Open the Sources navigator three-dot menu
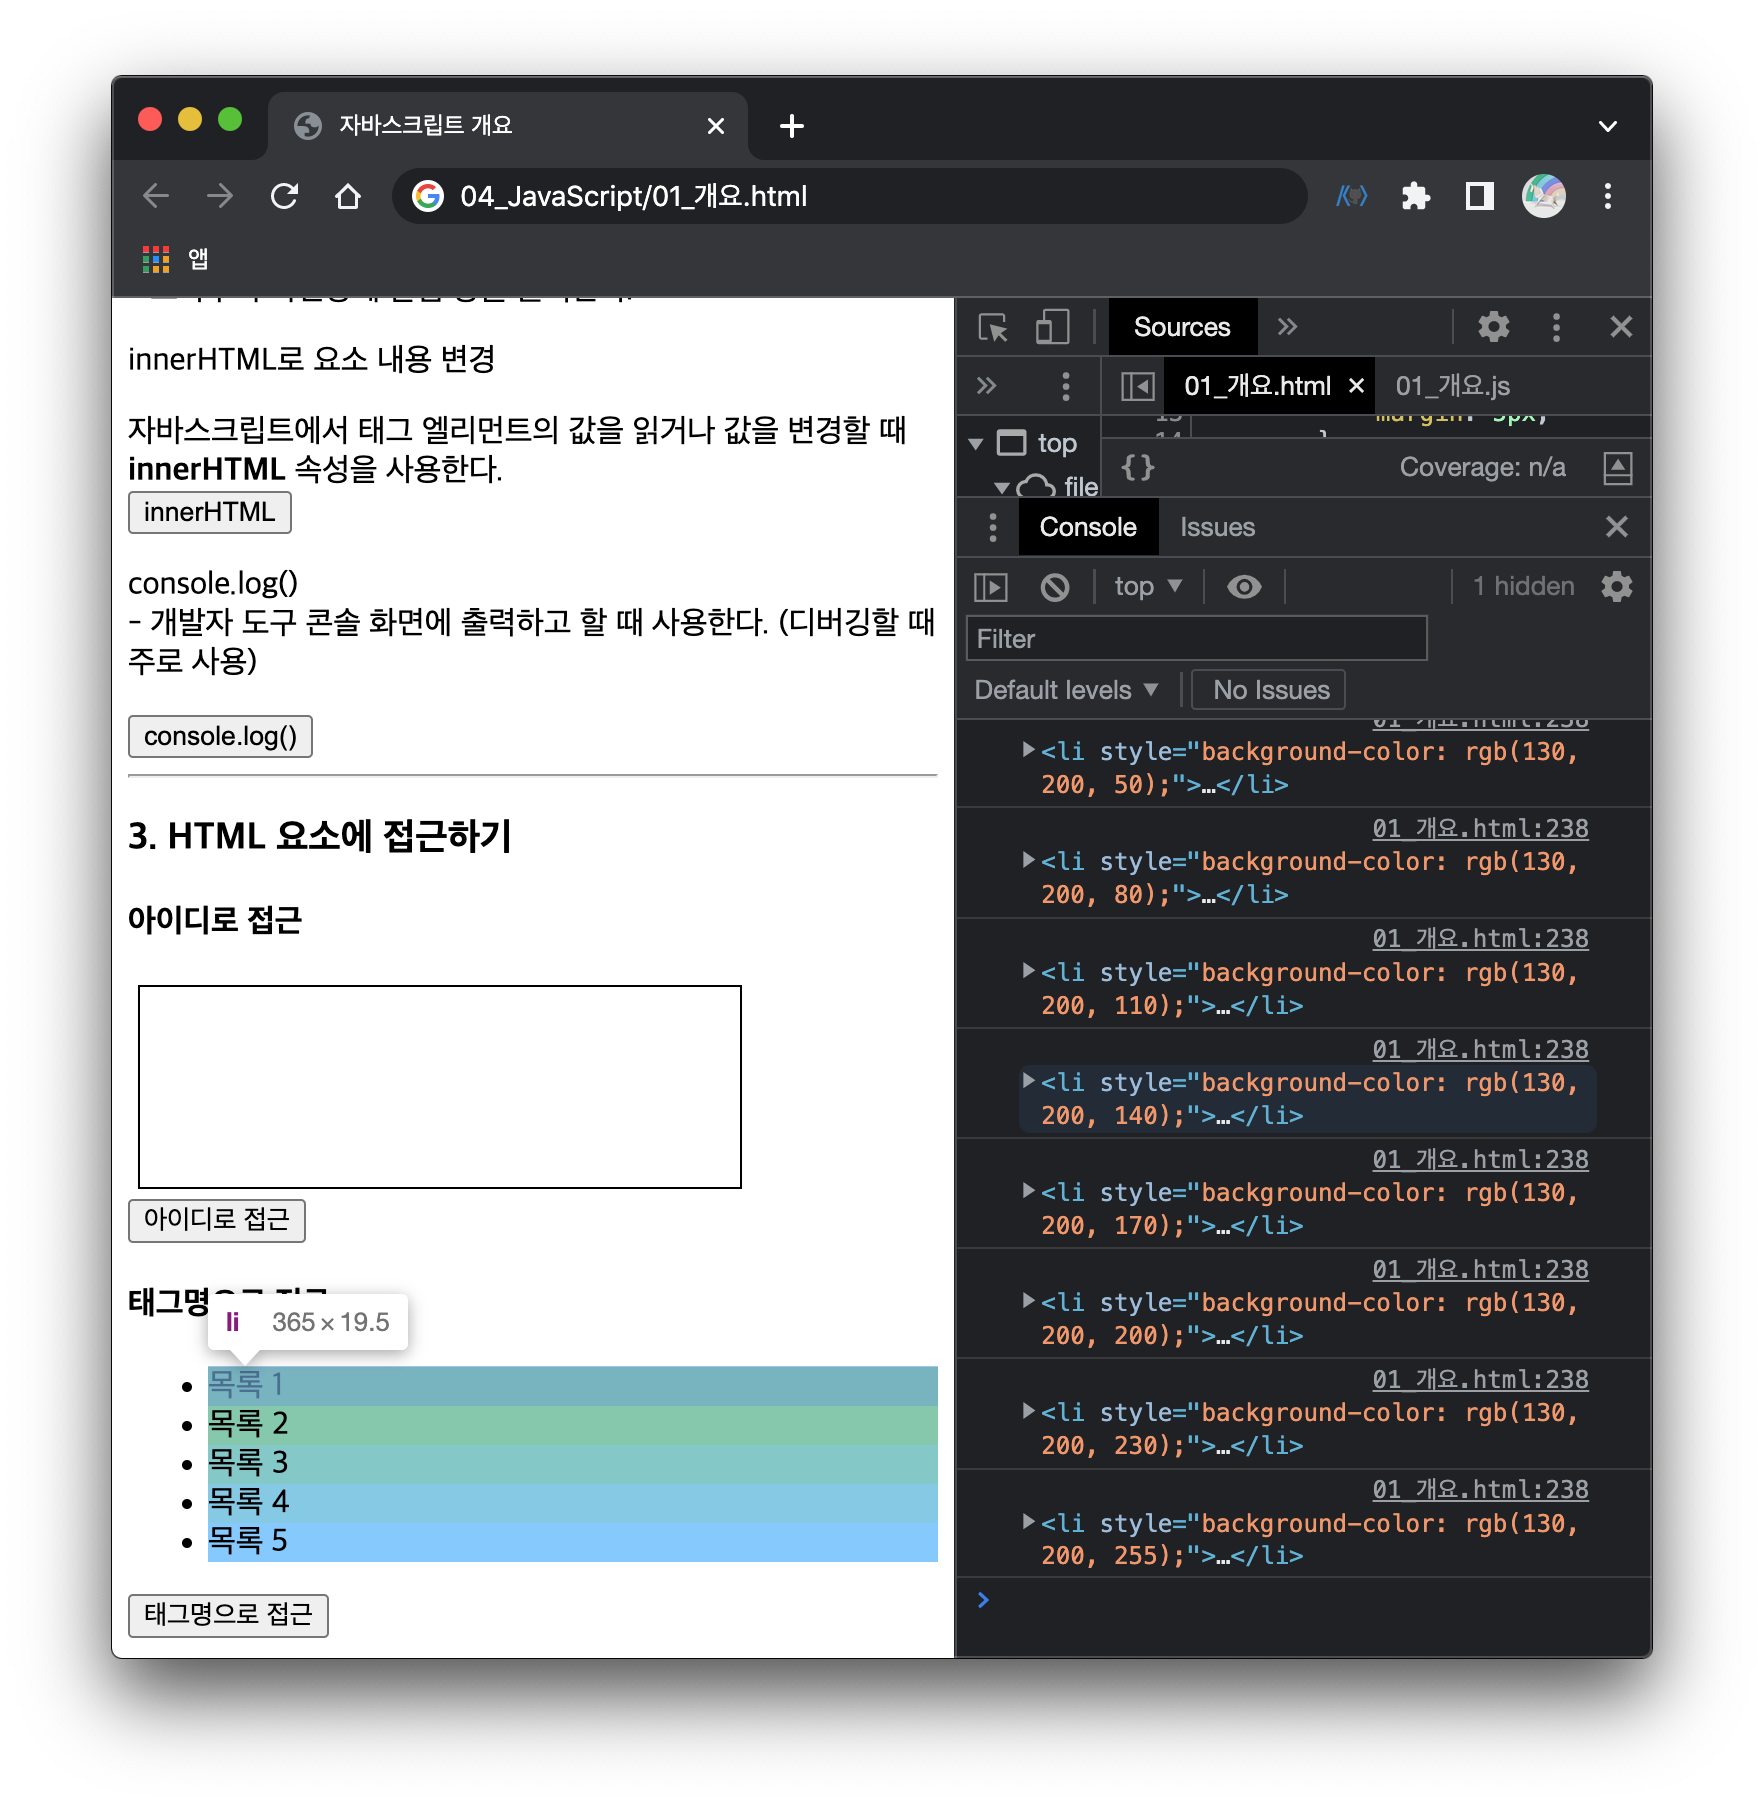The height and width of the screenshot is (1806, 1764). (1066, 386)
